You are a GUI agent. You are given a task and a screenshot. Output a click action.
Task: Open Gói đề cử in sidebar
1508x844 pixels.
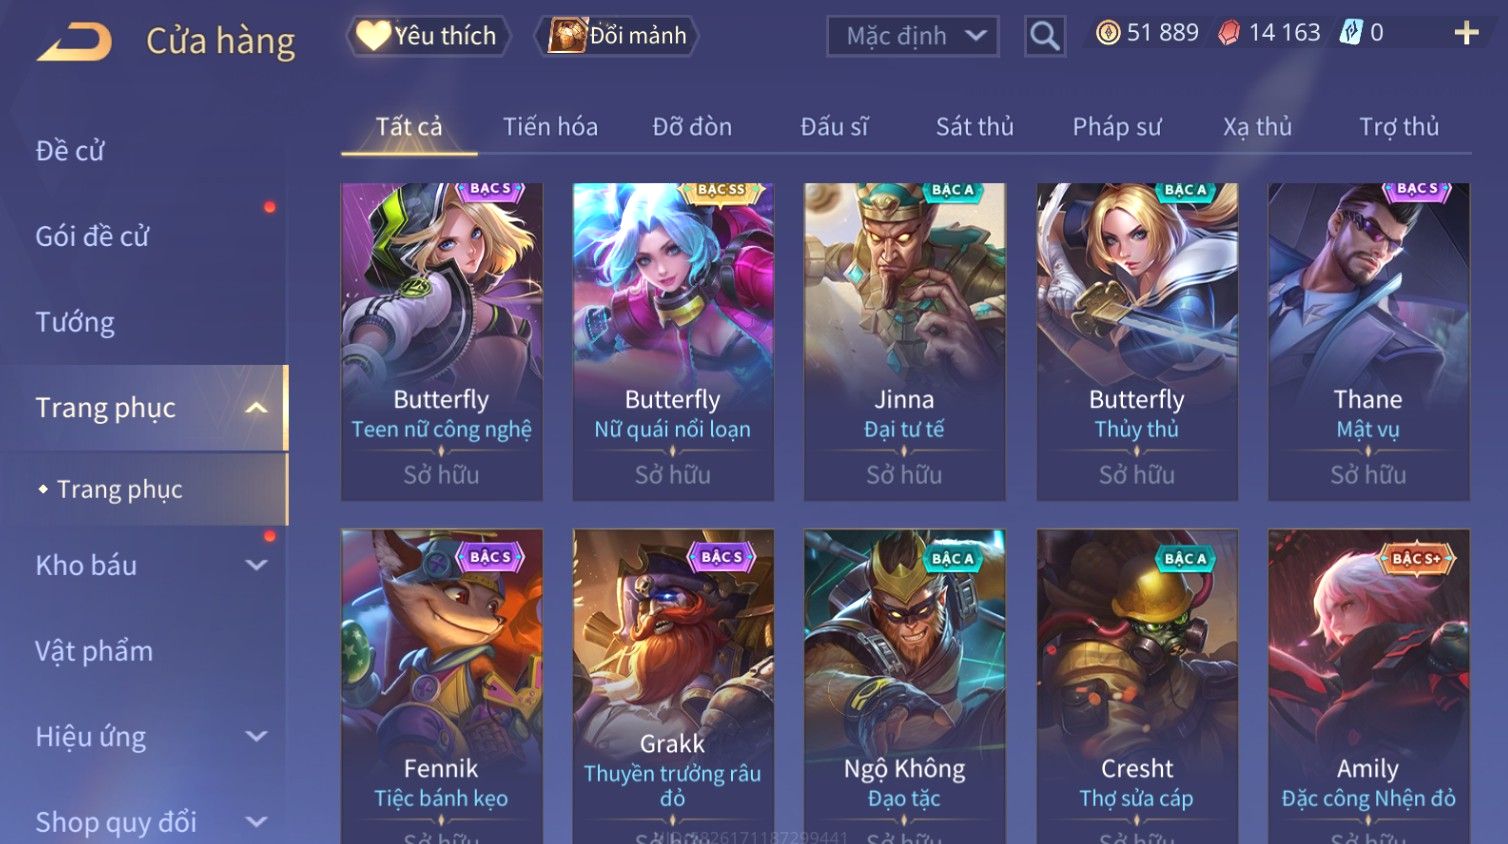(x=92, y=236)
